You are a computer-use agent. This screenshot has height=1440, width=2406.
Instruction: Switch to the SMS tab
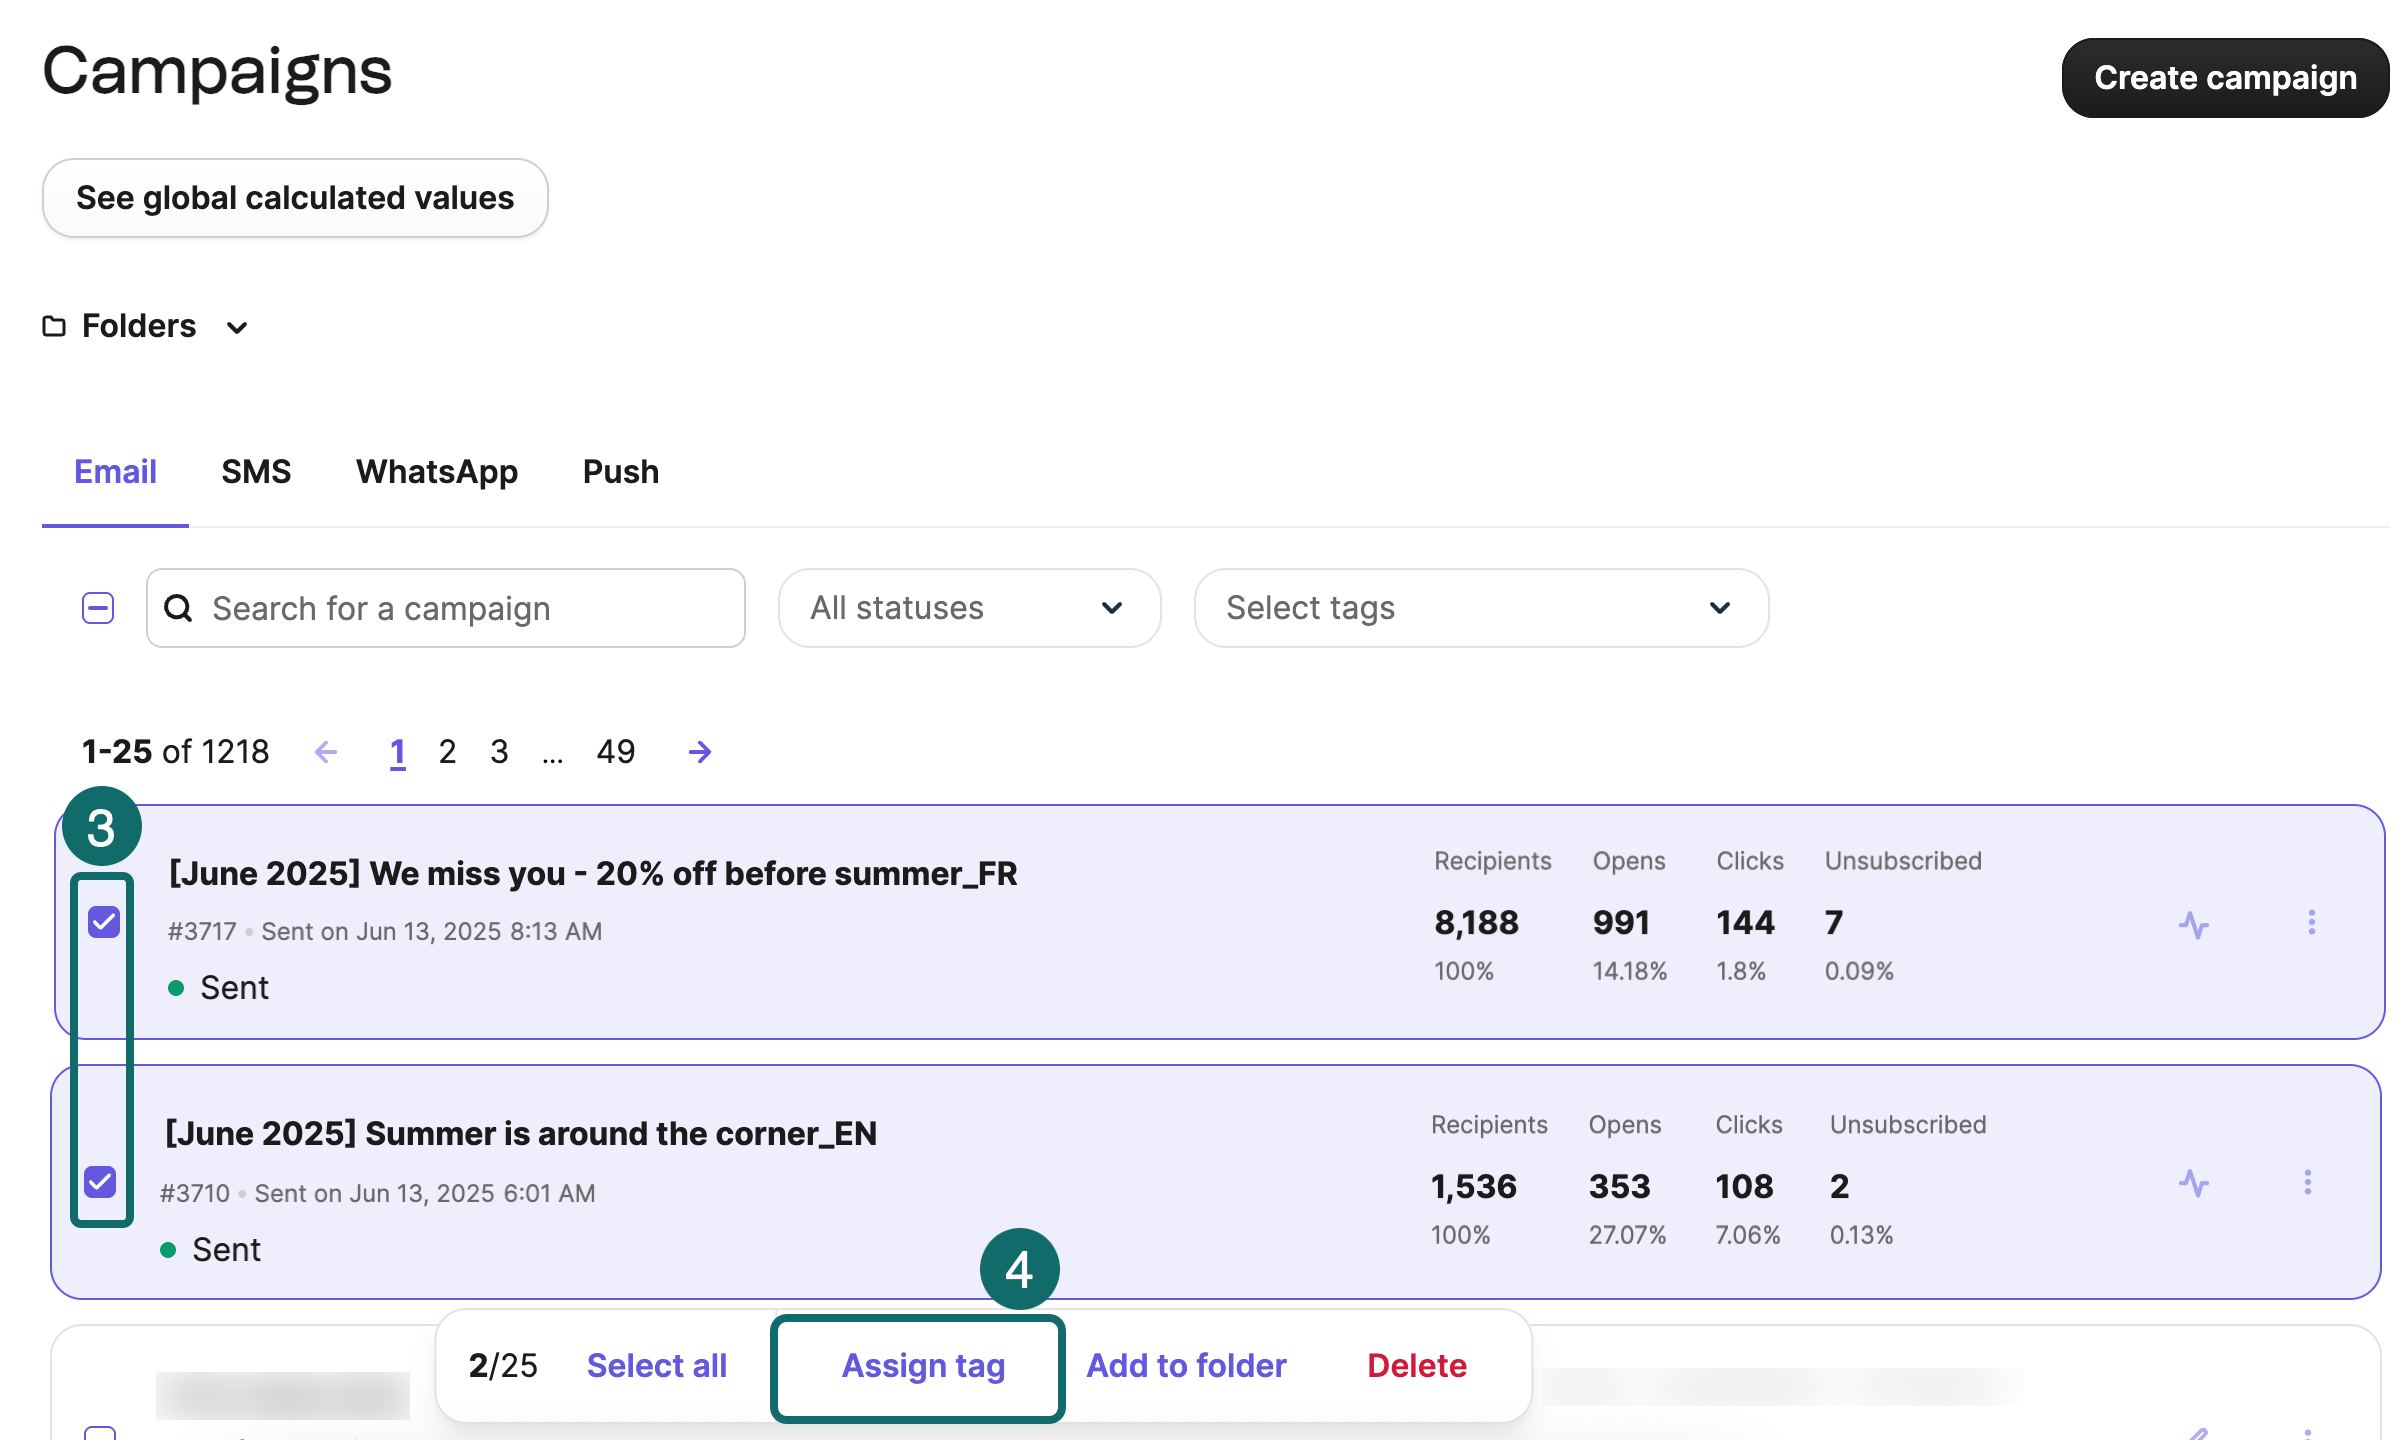pyautogui.click(x=256, y=471)
